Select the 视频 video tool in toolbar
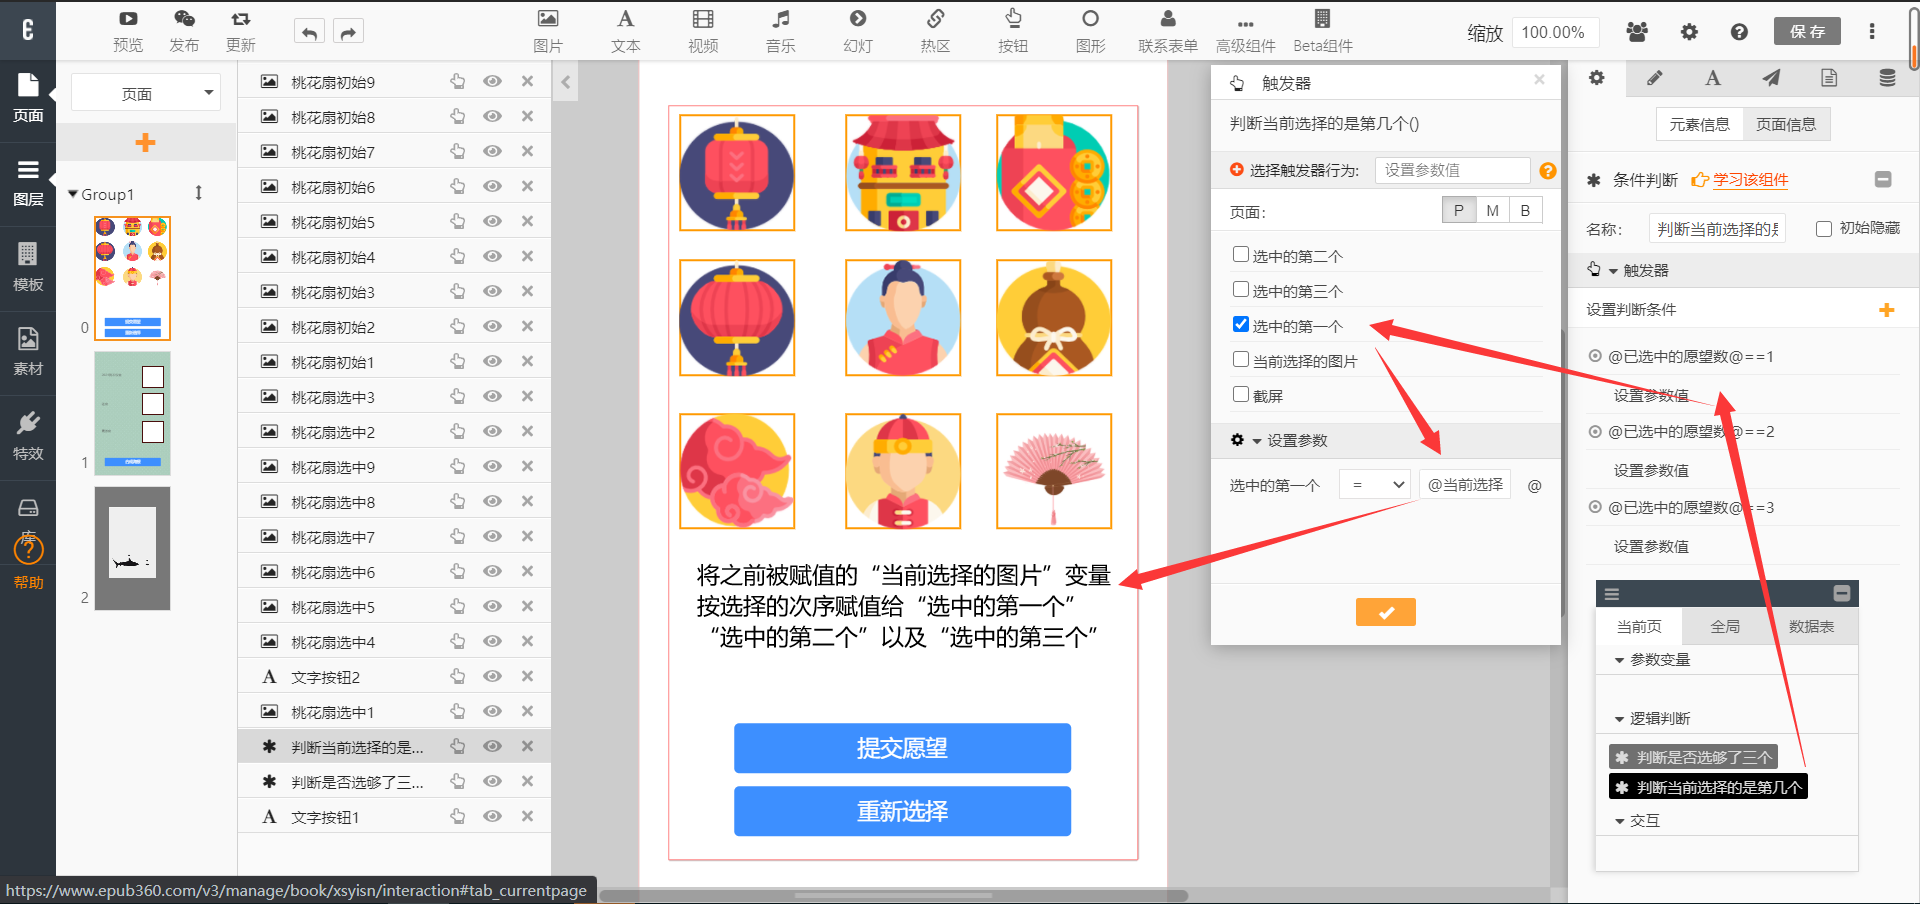This screenshot has width=1920, height=904. (x=703, y=30)
